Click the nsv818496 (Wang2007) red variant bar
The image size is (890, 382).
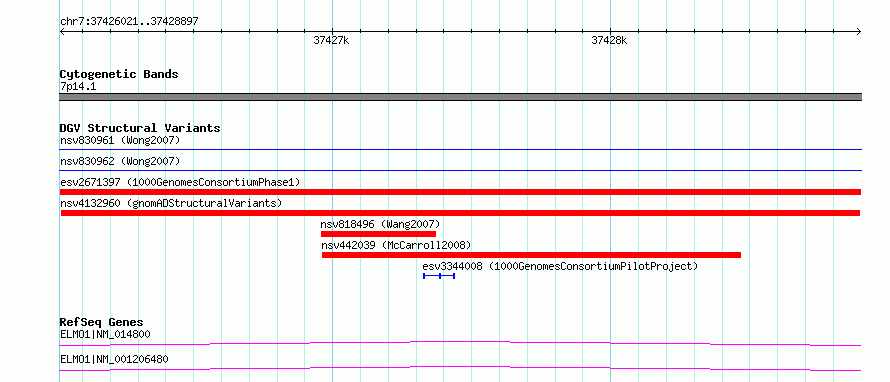[378, 234]
